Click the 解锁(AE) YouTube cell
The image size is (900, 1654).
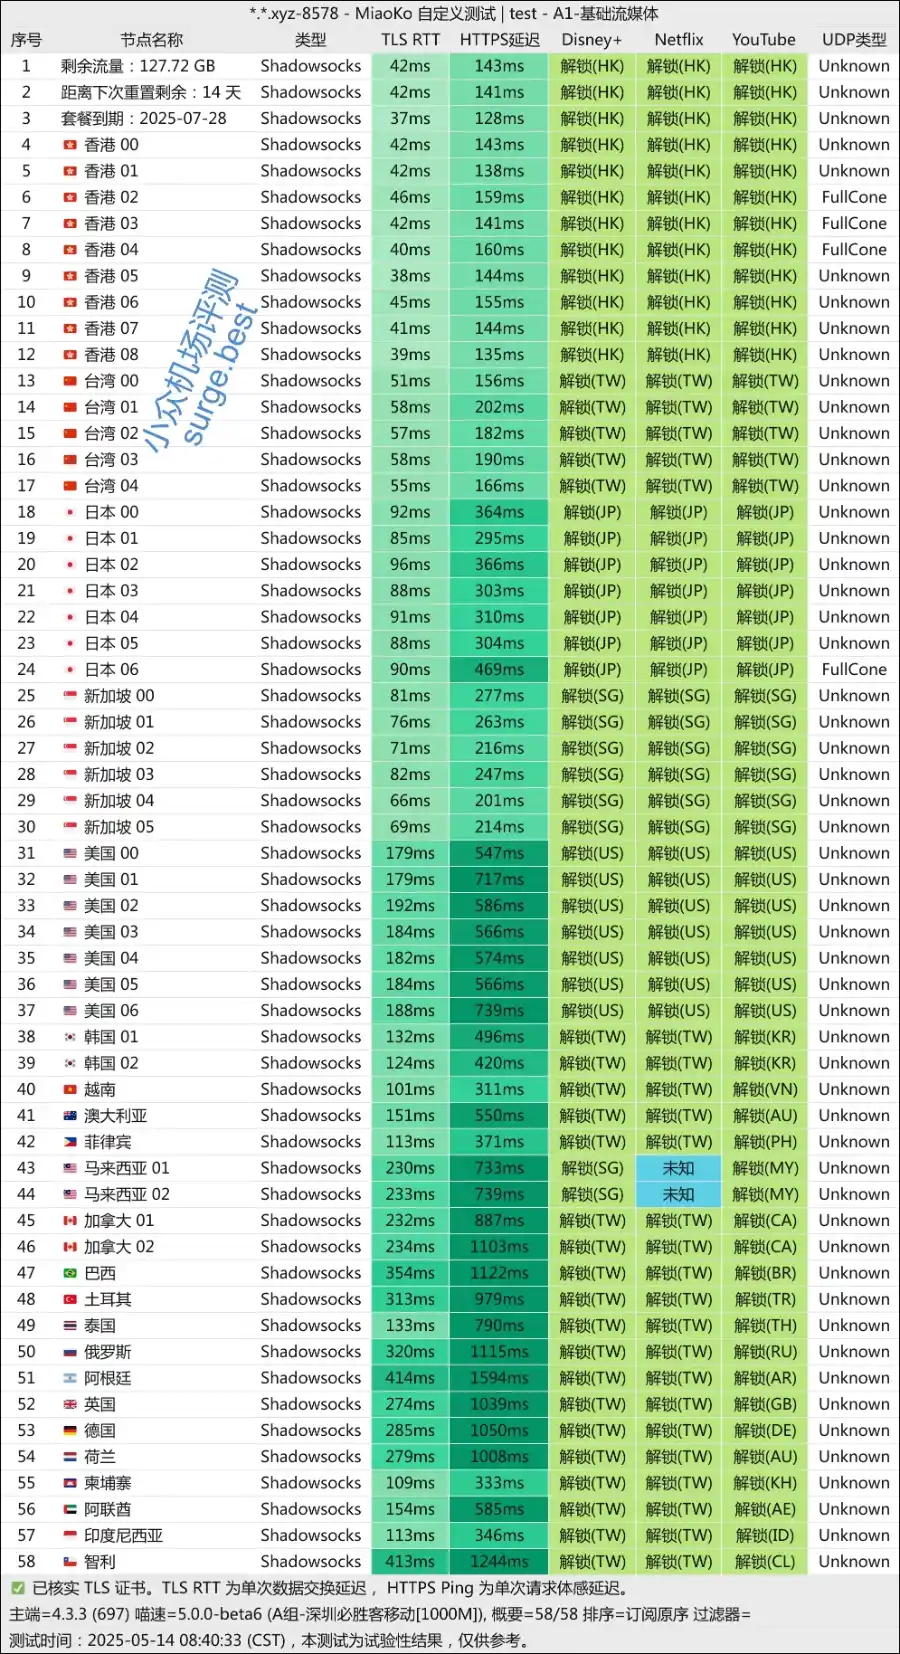765,1509
